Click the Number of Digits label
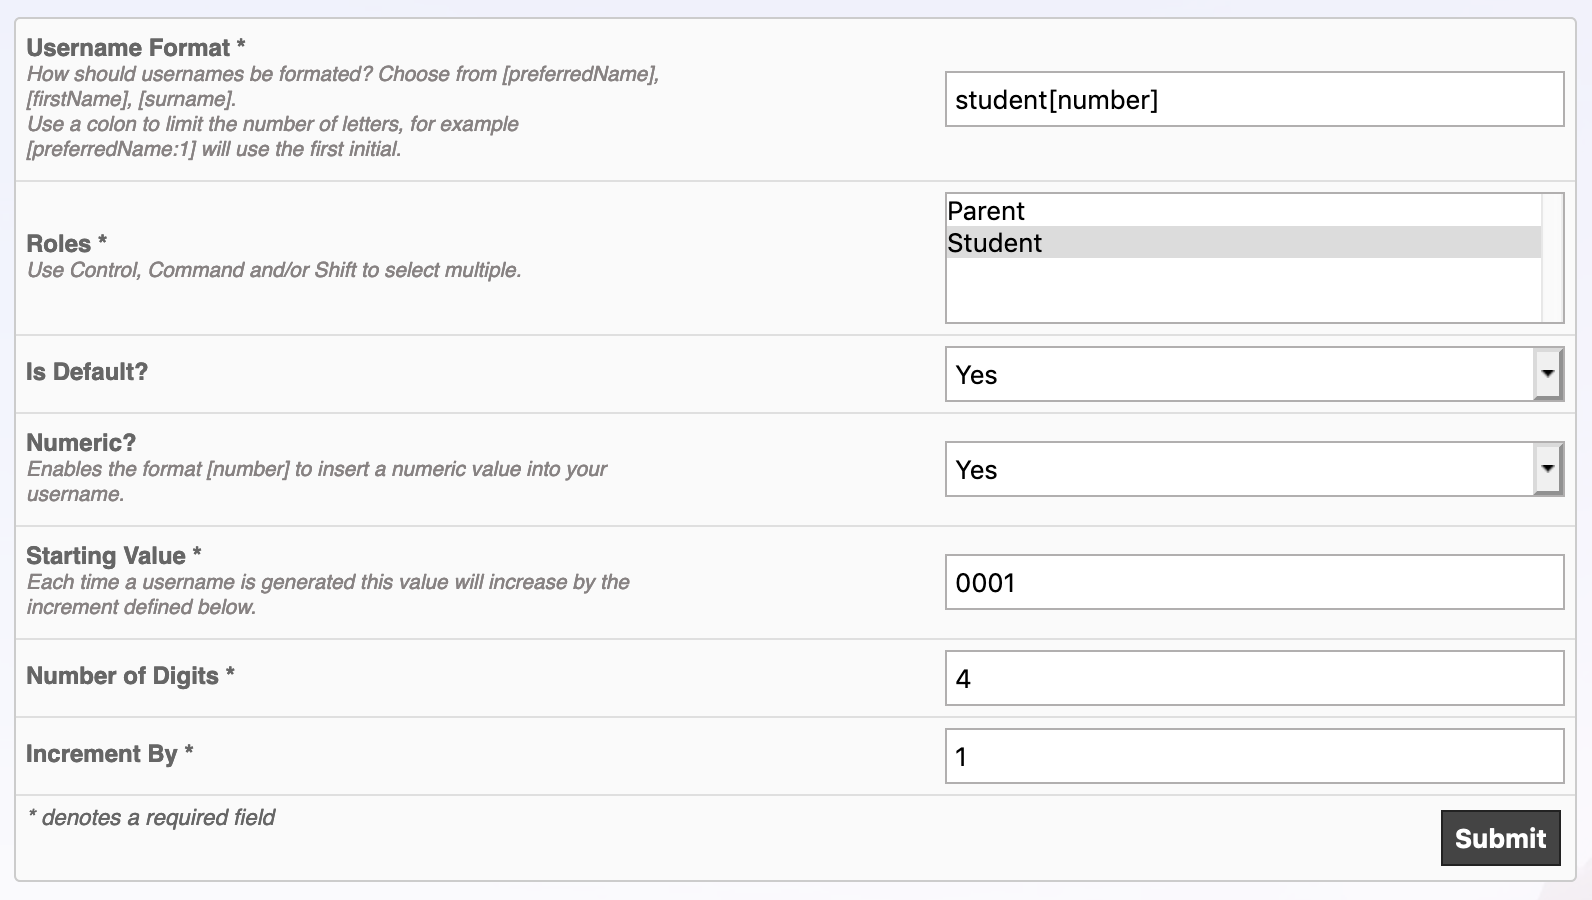The image size is (1592, 900). (x=122, y=676)
